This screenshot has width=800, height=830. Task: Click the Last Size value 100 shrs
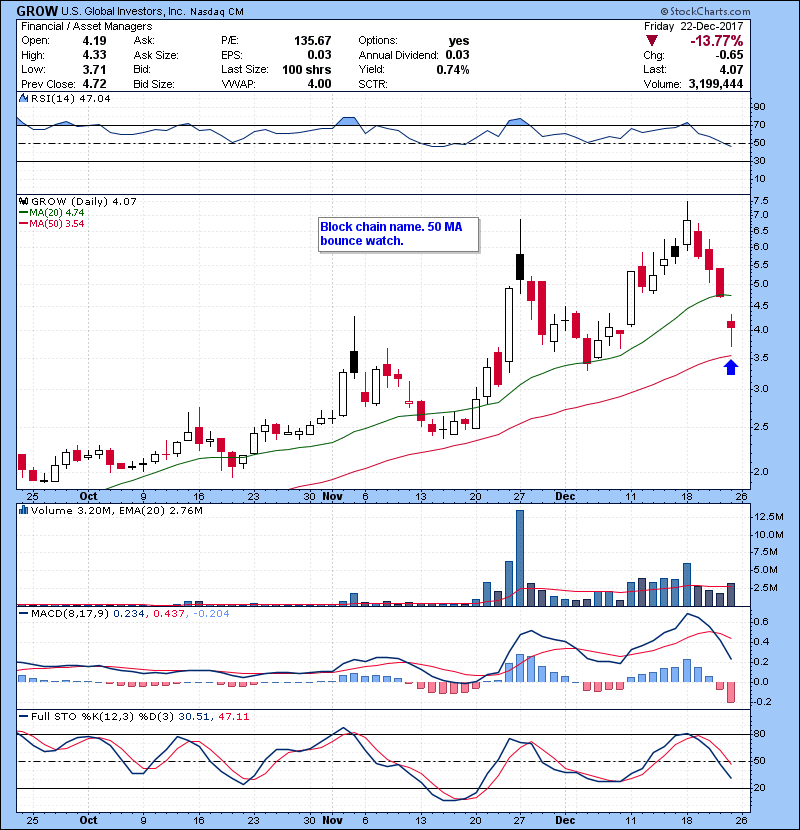click(307, 69)
